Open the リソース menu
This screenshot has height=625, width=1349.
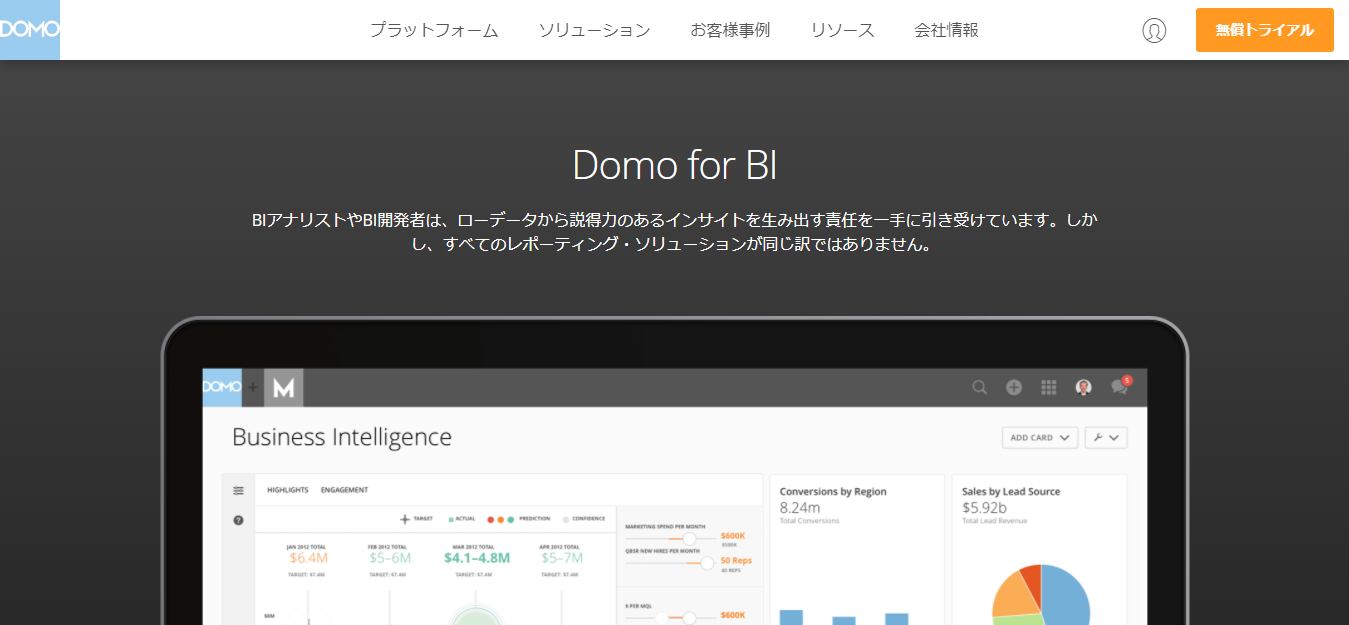pos(842,30)
